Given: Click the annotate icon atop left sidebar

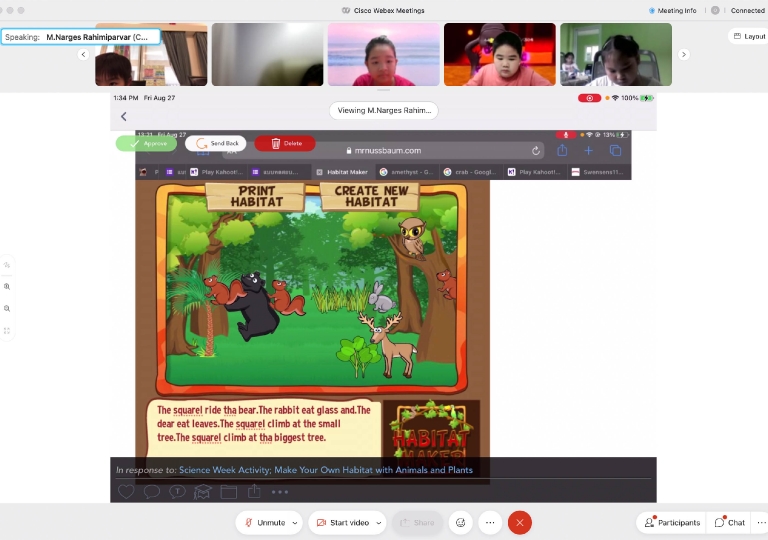Looking at the screenshot, I should pyautogui.click(x=7, y=265).
